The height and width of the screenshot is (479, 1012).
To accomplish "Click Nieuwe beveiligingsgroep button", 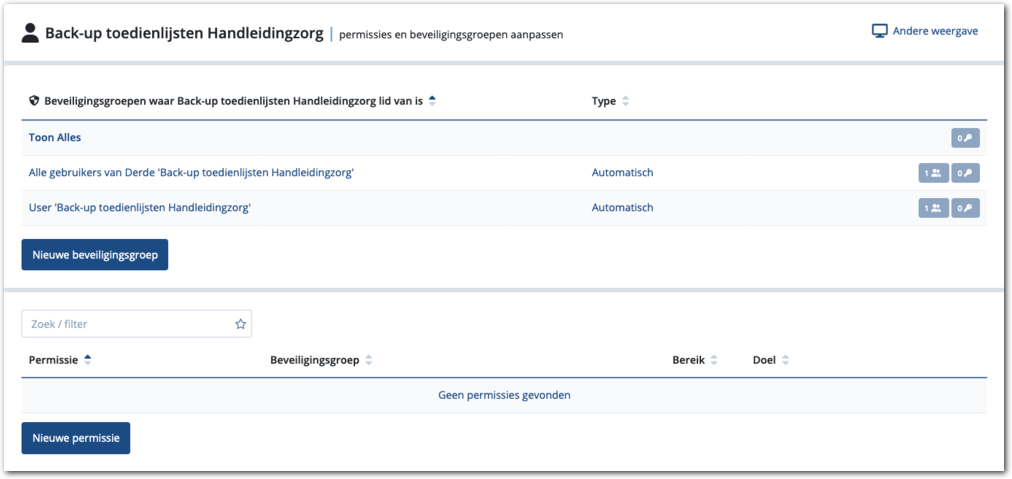I will [95, 255].
